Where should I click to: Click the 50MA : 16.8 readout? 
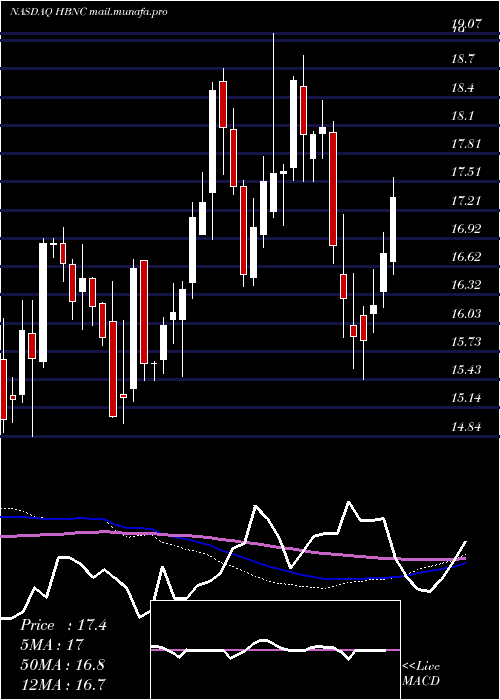coord(62,664)
